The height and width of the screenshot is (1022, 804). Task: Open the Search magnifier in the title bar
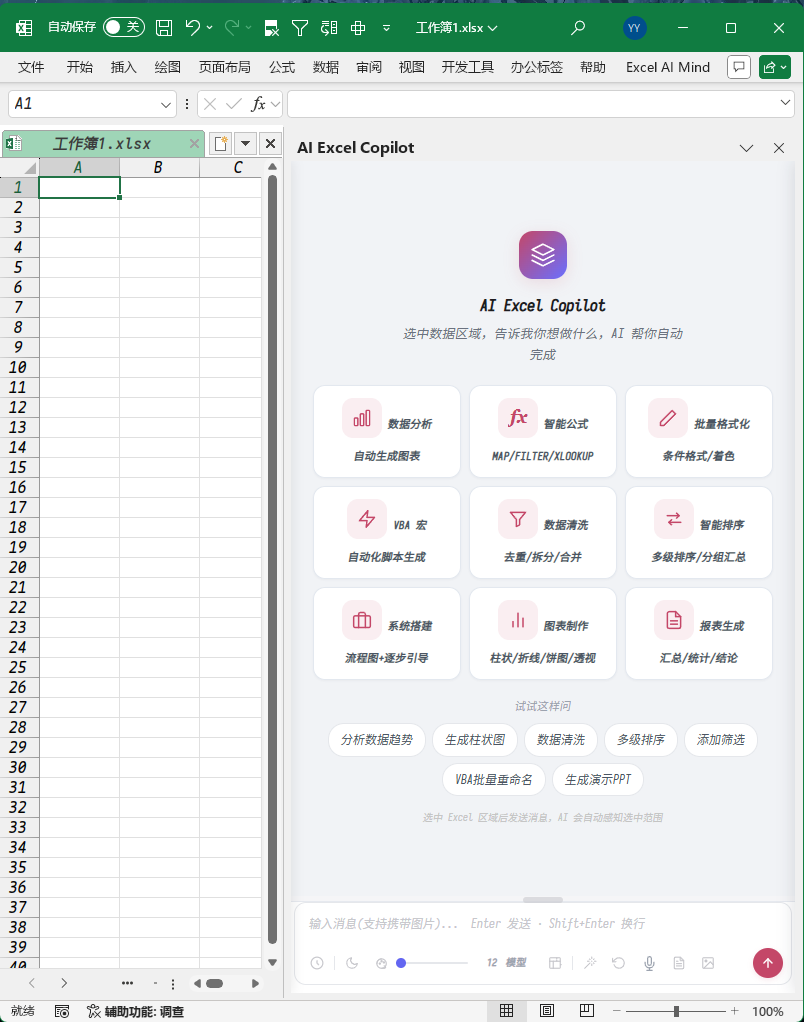[578, 27]
